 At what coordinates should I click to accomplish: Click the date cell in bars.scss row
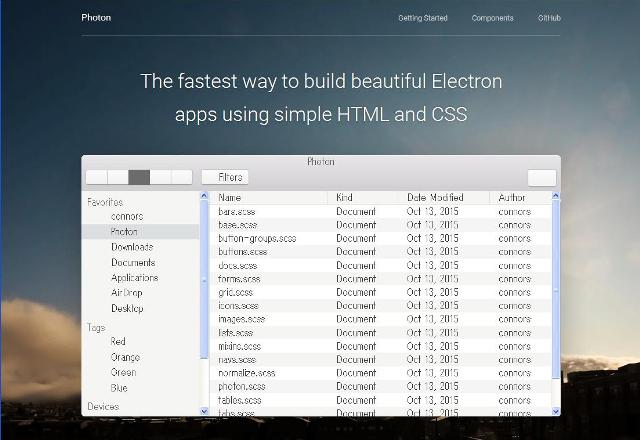[432, 211]
